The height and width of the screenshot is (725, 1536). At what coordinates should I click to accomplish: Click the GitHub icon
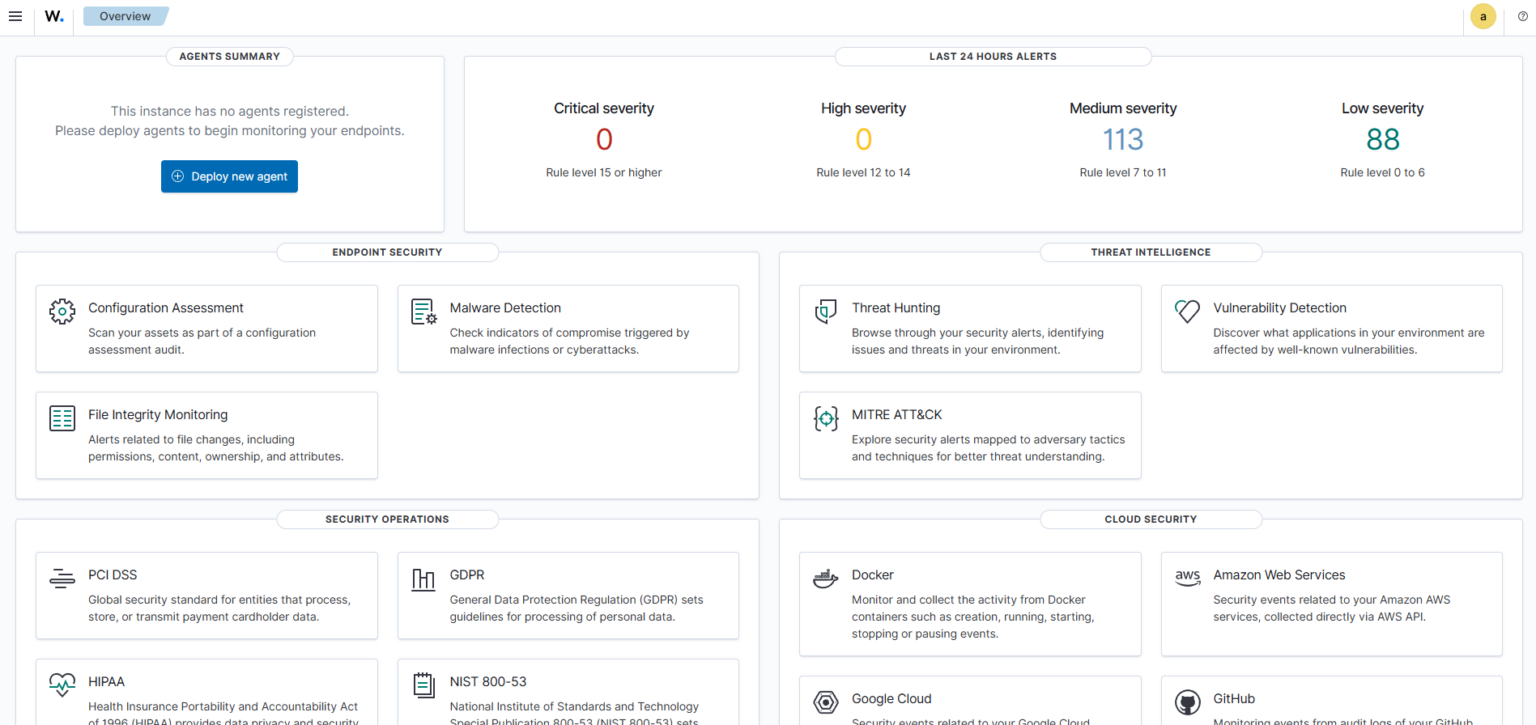coord(1187,698)
